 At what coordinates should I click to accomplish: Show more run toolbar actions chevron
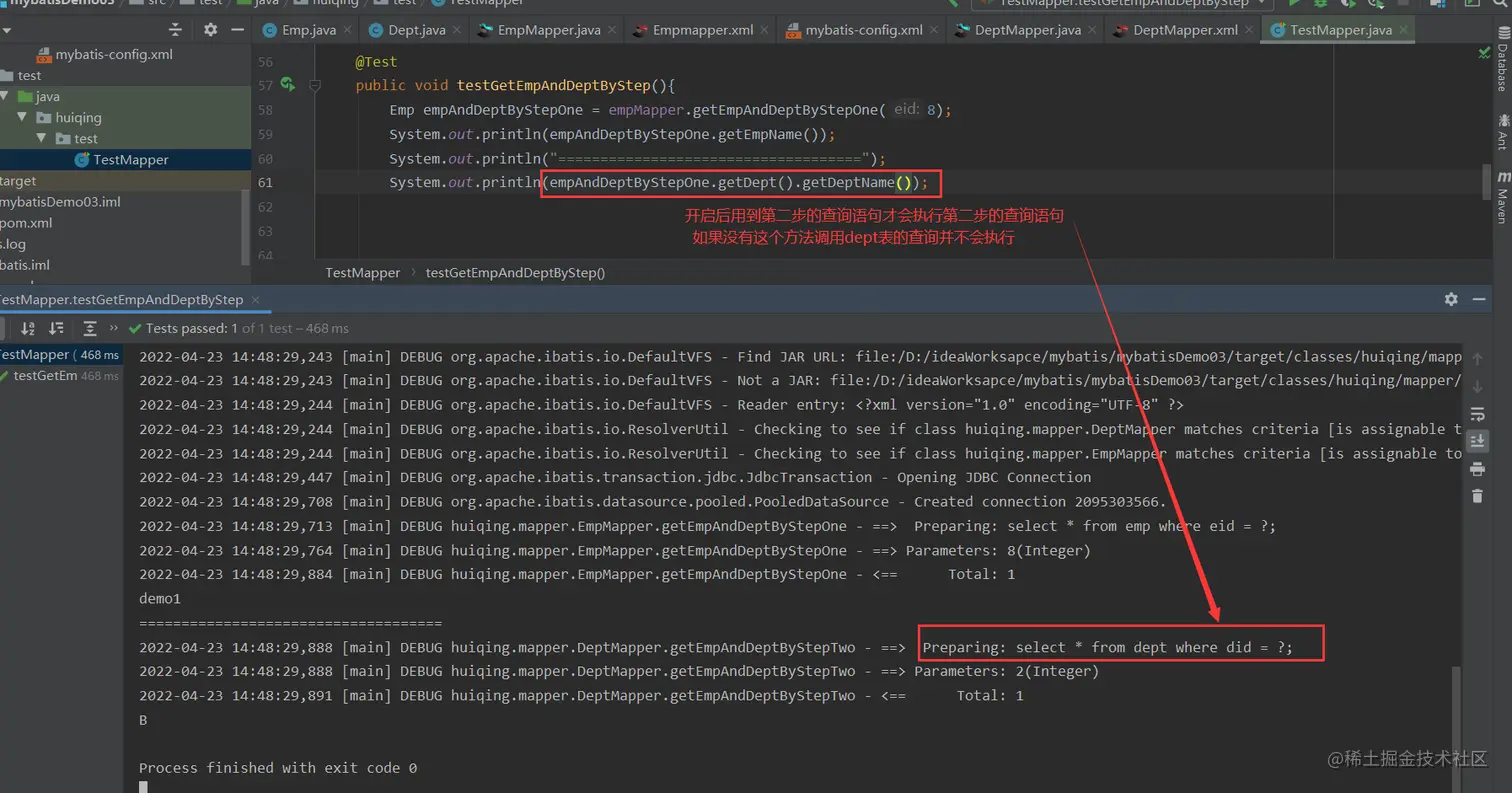tap(114, 328)
